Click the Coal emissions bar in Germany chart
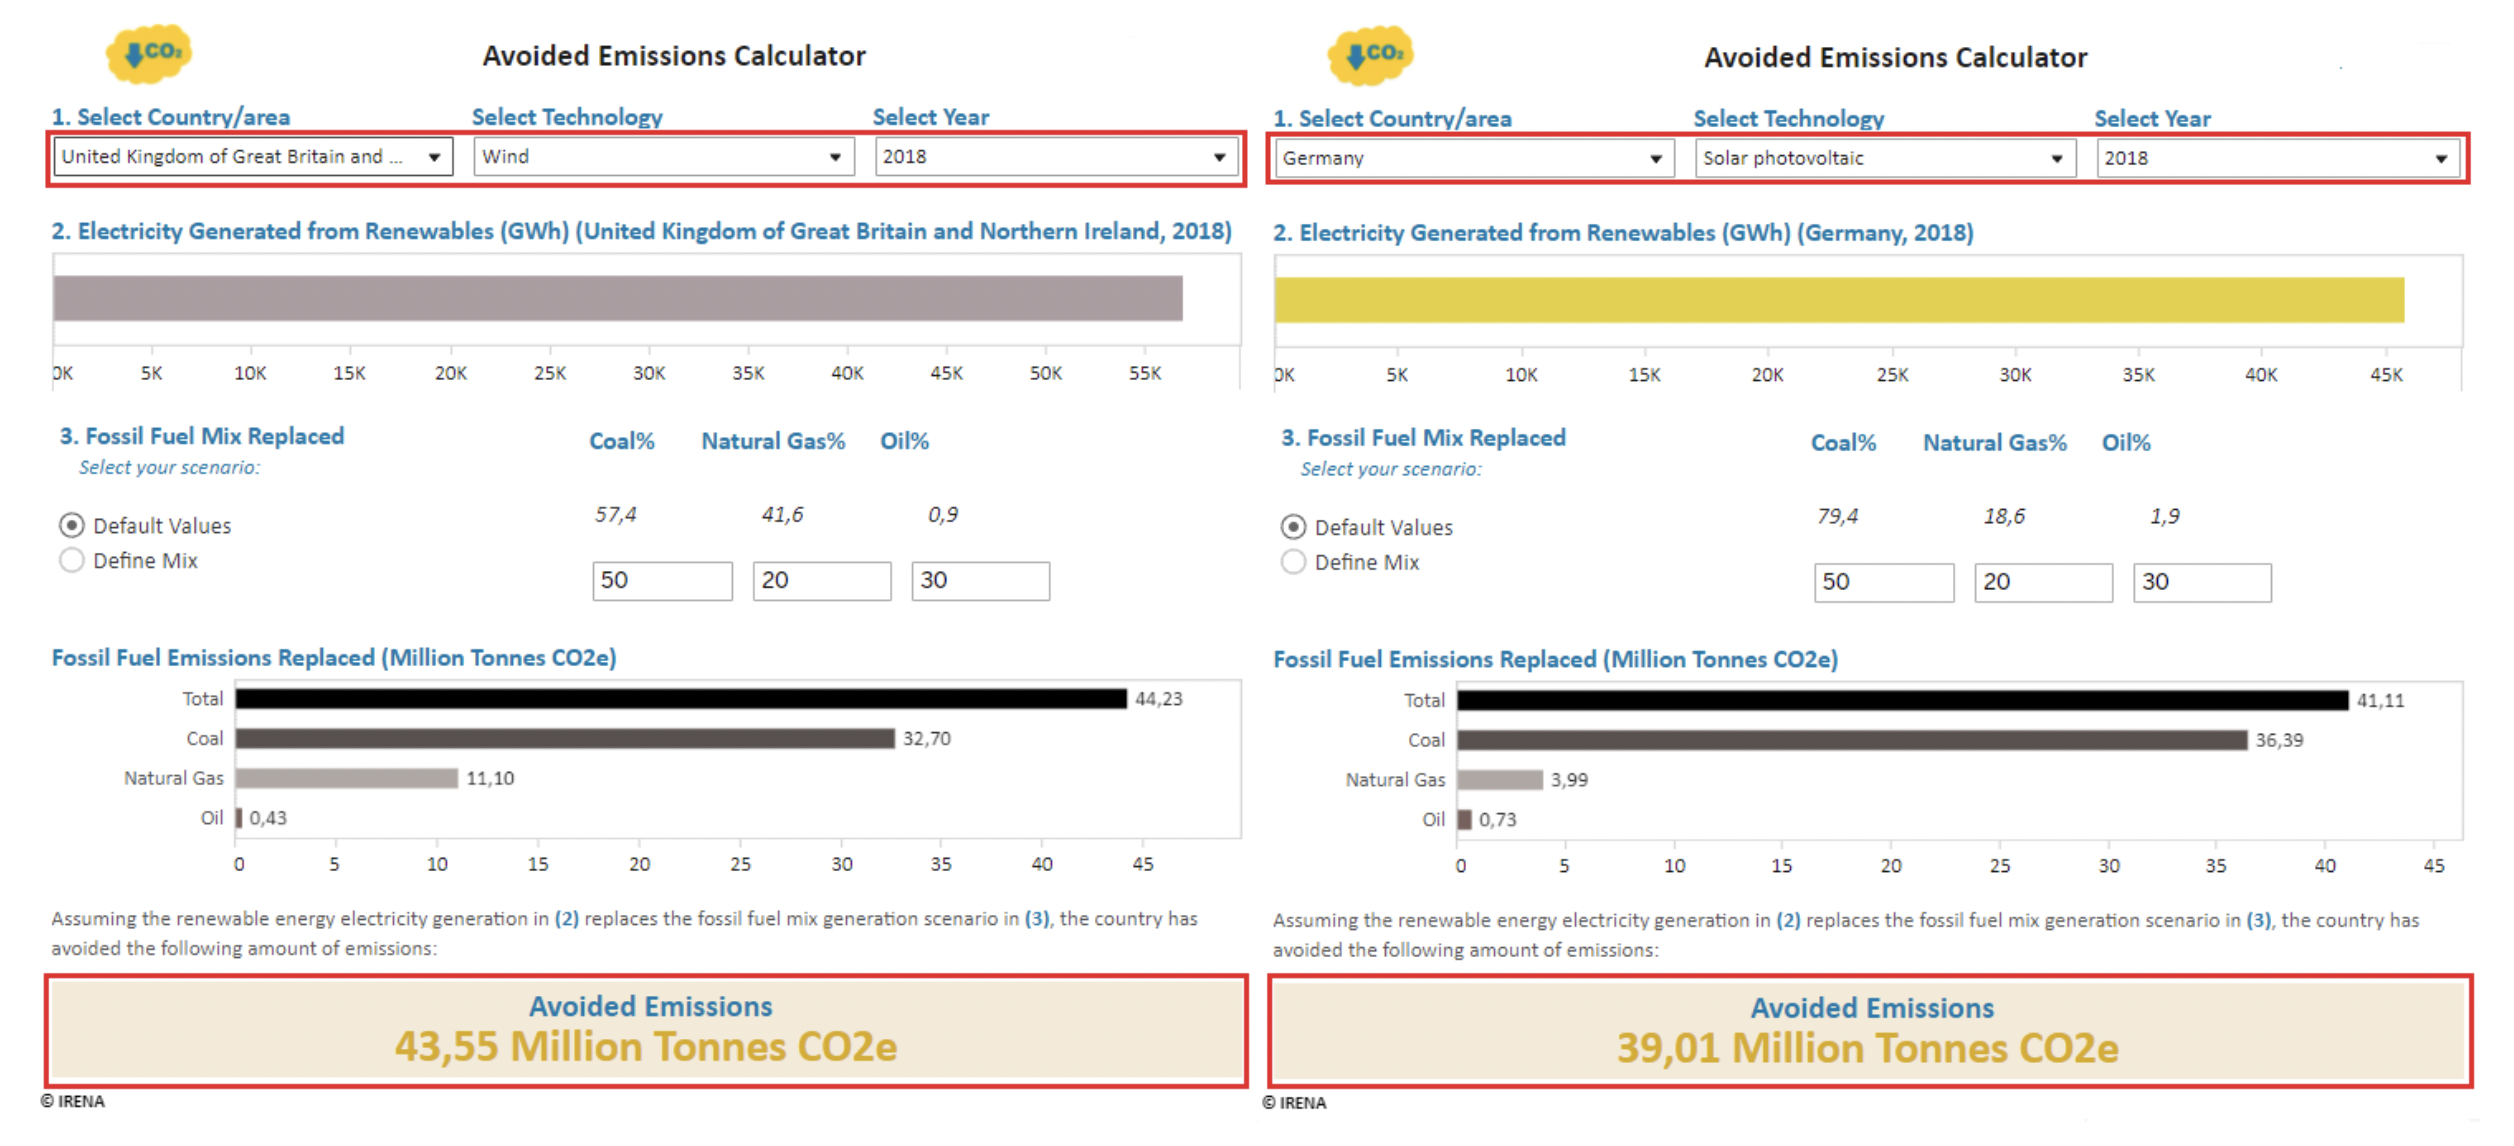Image resolution: width=2514 pixels, height=1146 pixels. (x=1851, y=741)
